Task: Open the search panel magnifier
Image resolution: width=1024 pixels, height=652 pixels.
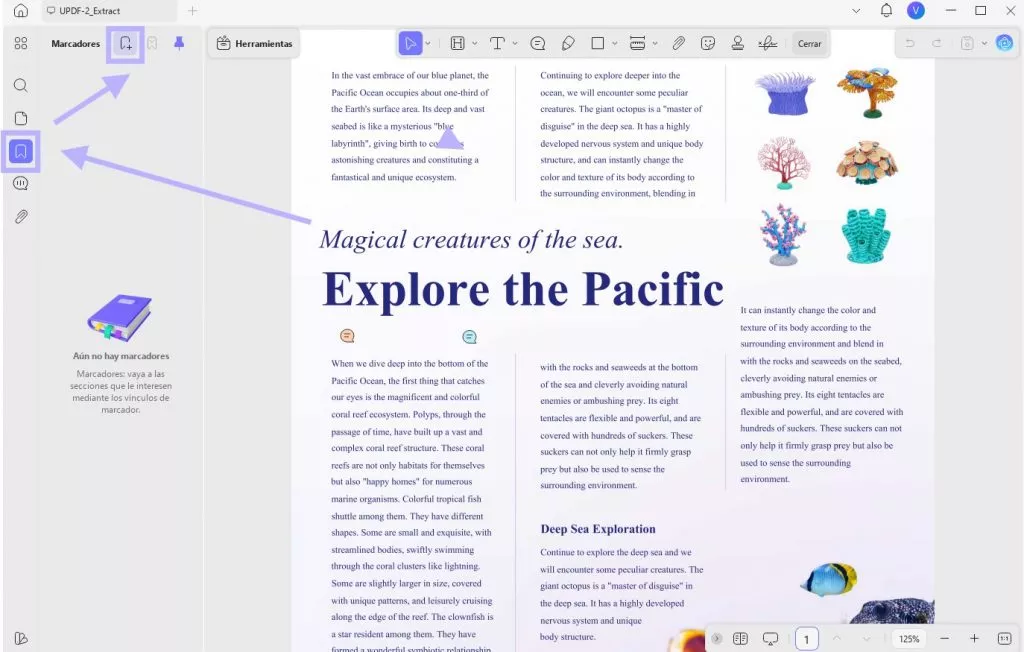Action: click(x=21, y=85)
